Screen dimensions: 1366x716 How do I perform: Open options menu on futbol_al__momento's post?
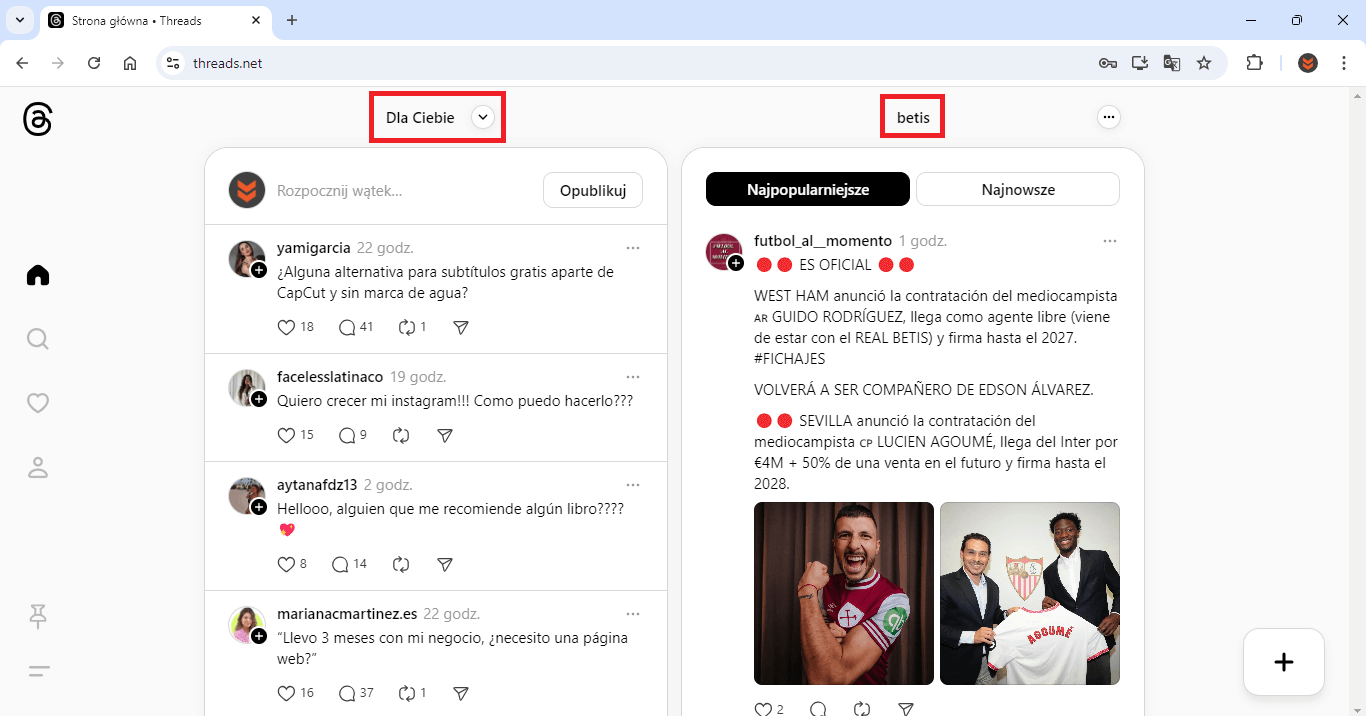[1110, 241]
